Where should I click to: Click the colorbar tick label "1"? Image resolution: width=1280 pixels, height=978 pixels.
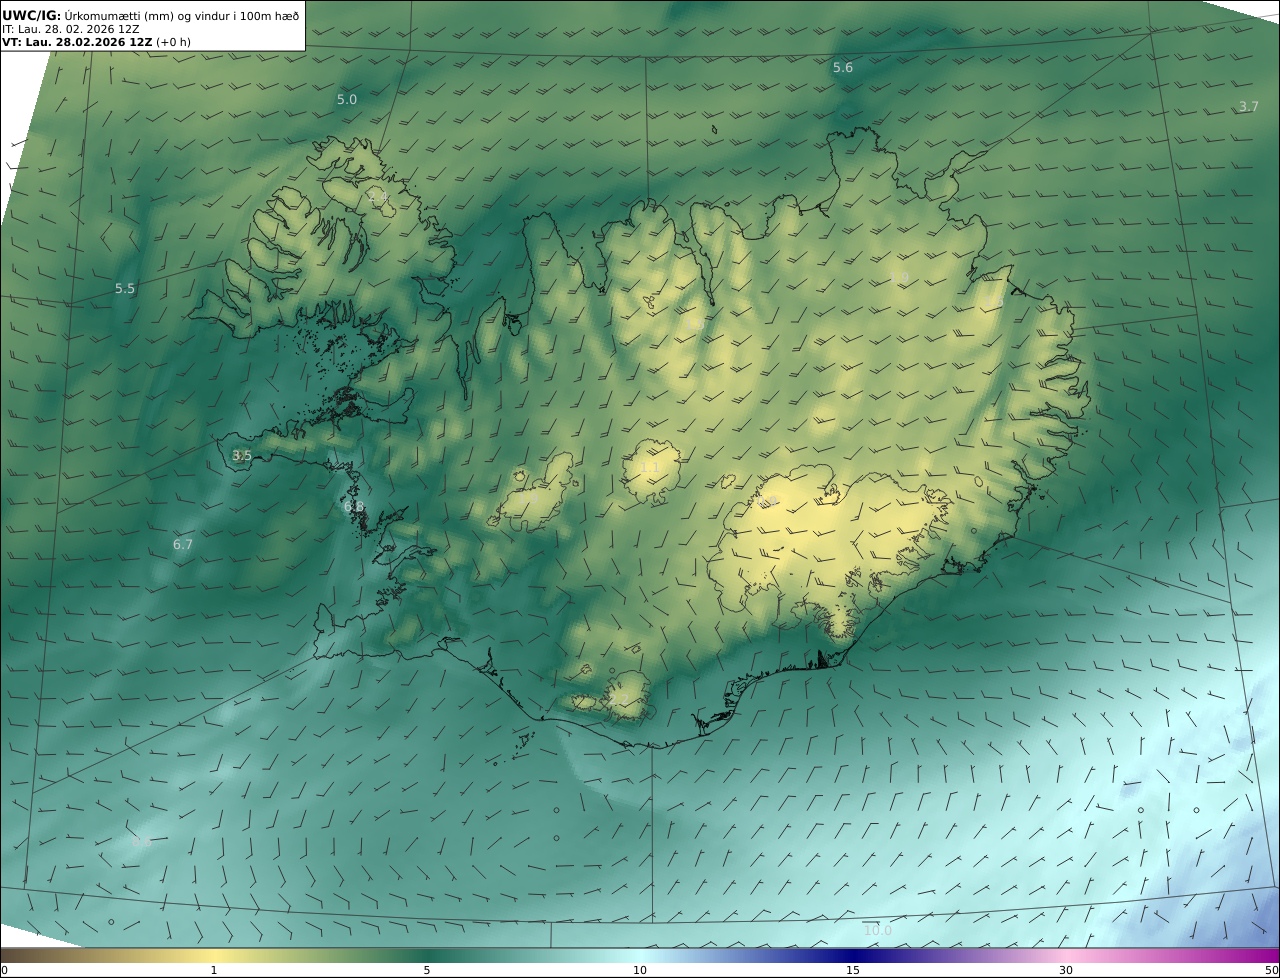pos(214,970)
